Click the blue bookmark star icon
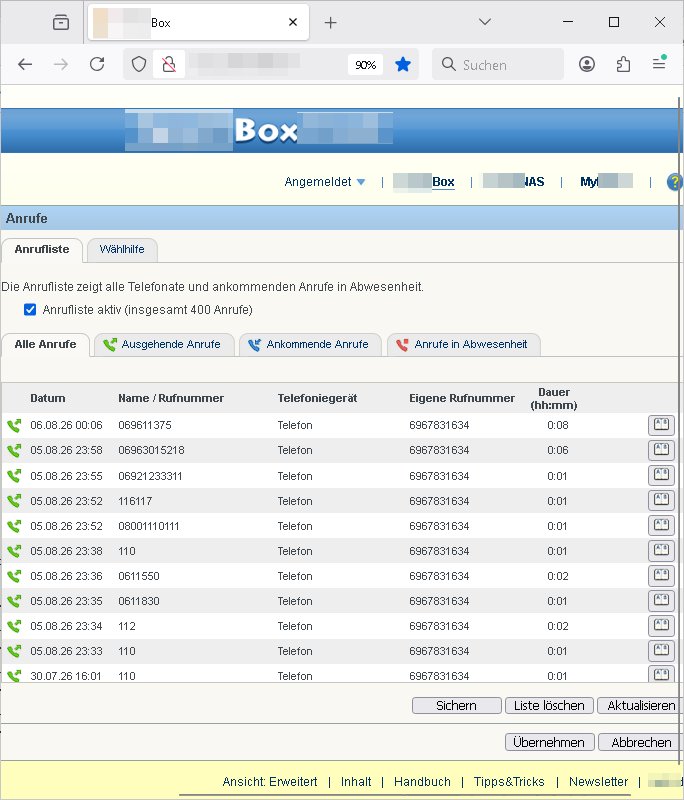 (402, 64)
